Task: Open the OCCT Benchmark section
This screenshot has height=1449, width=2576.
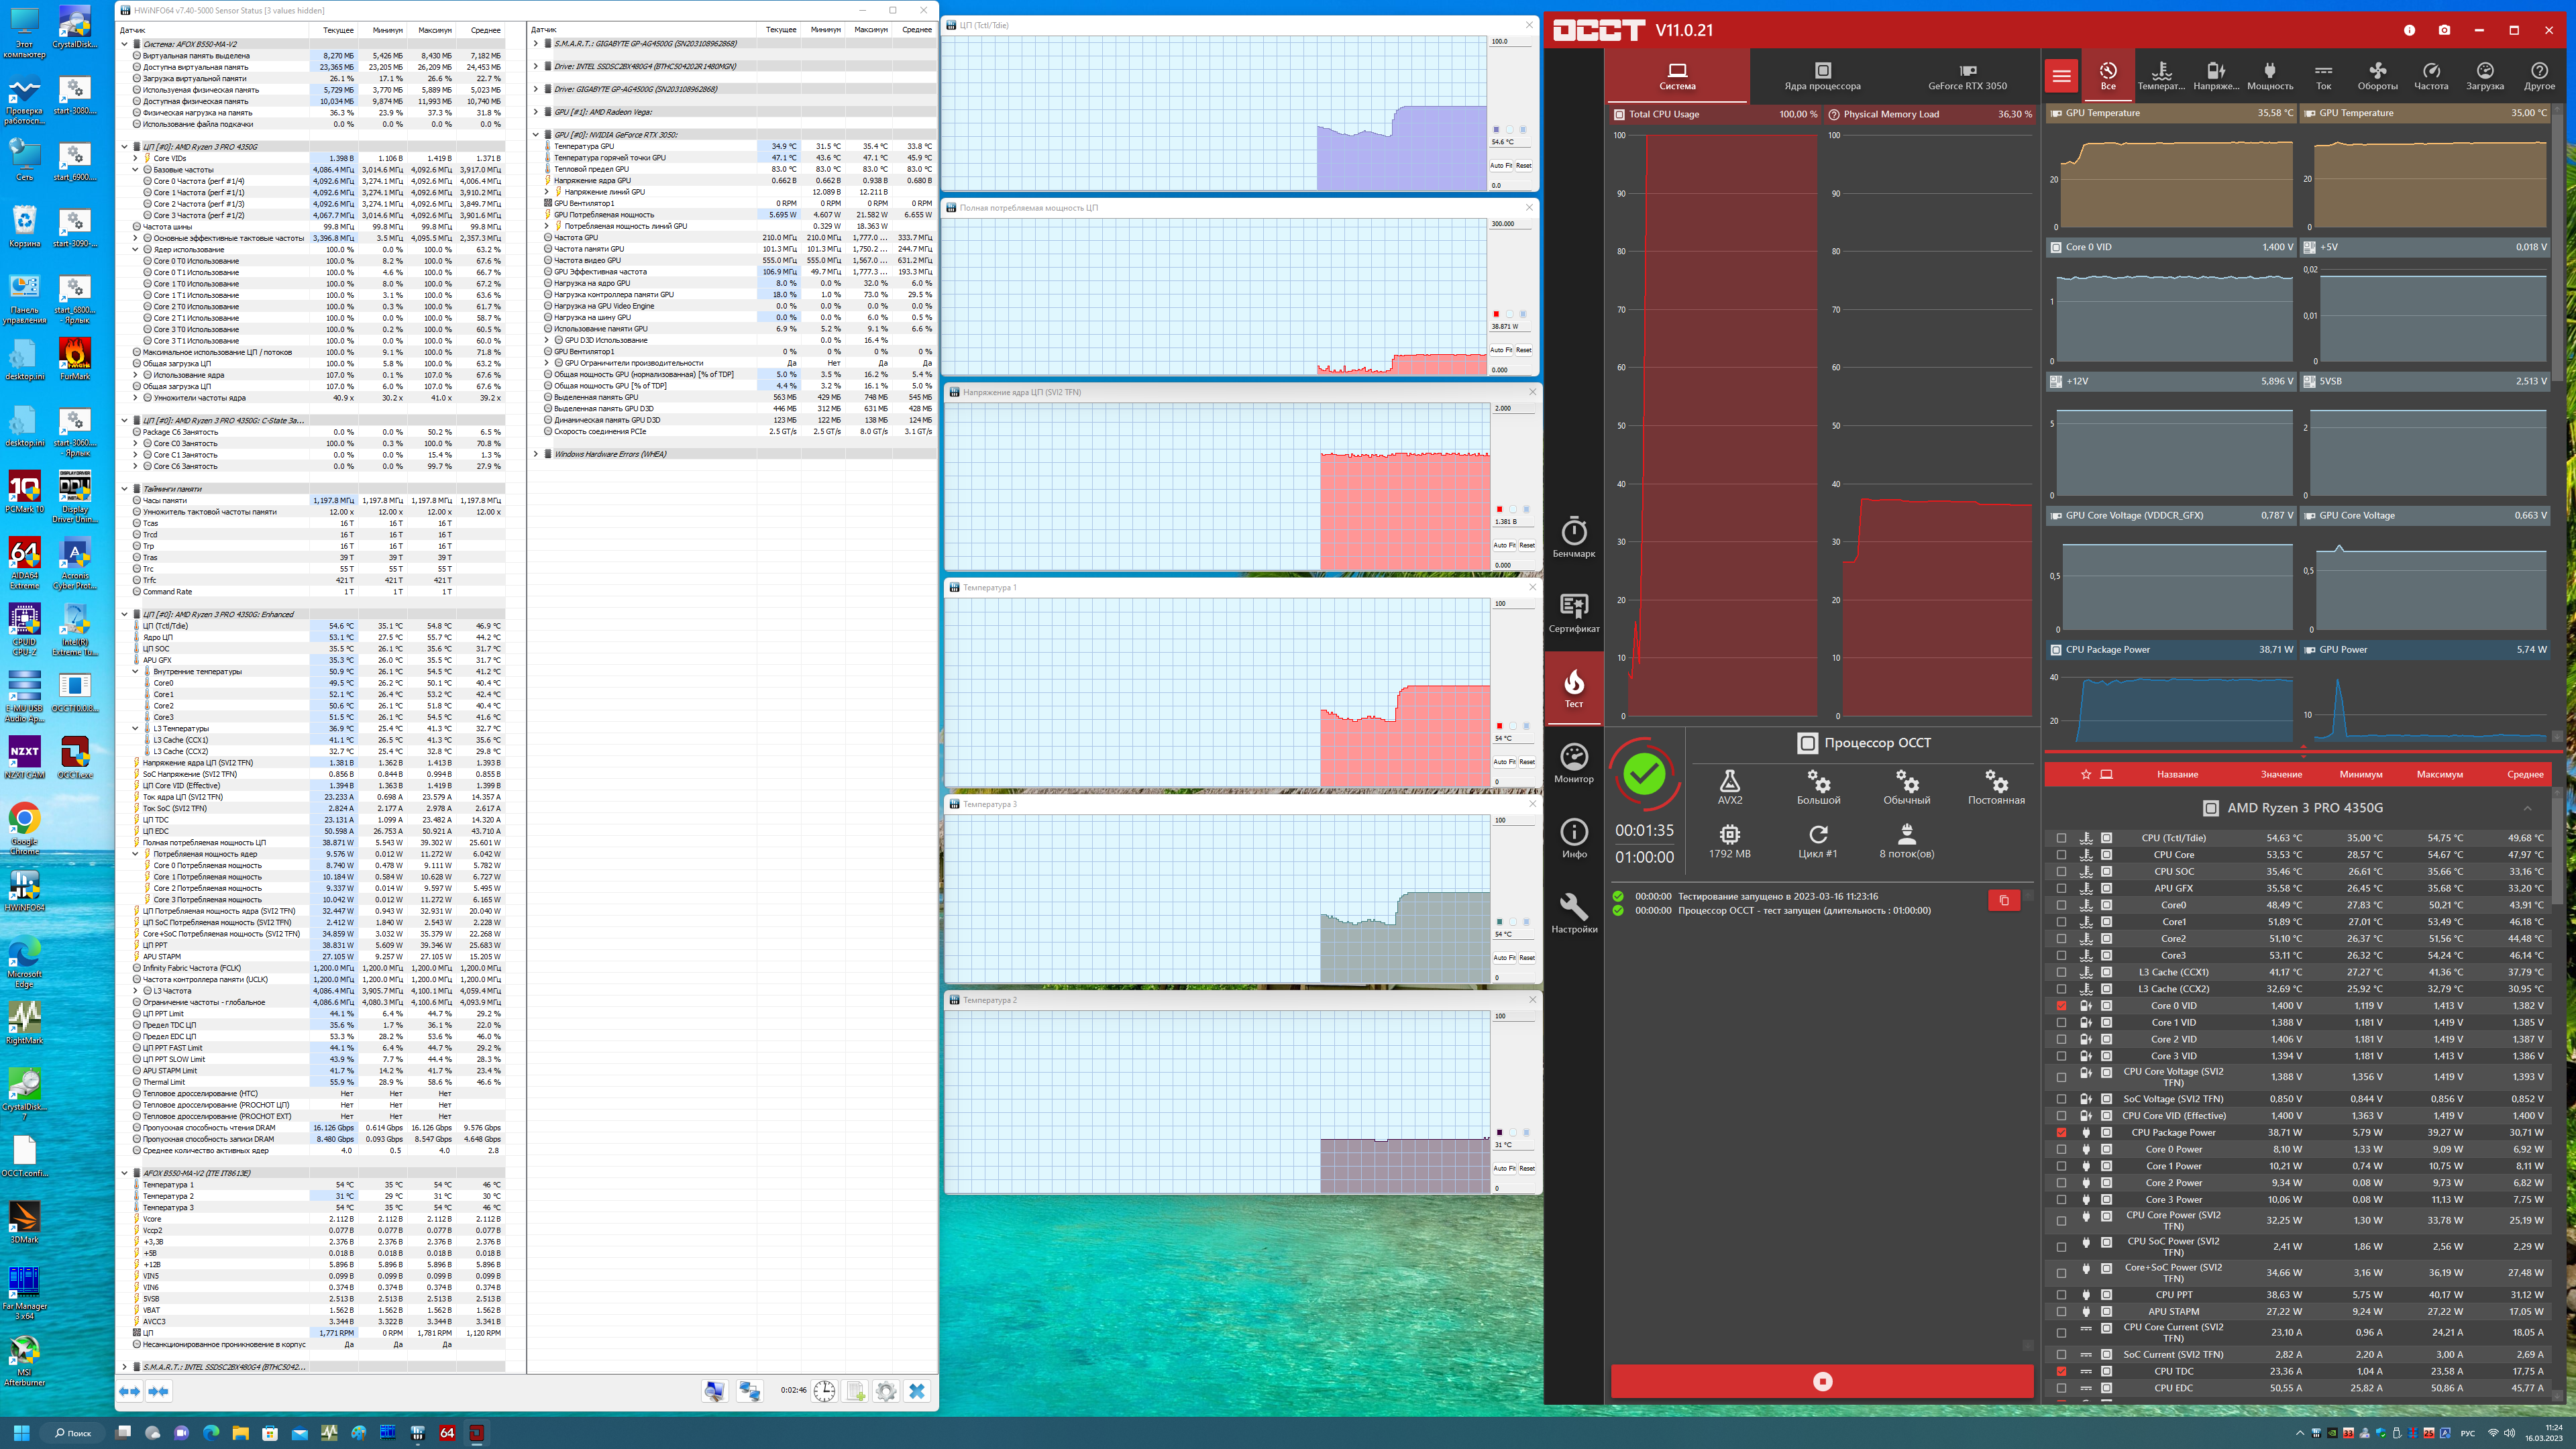Action: point(1573,537)
